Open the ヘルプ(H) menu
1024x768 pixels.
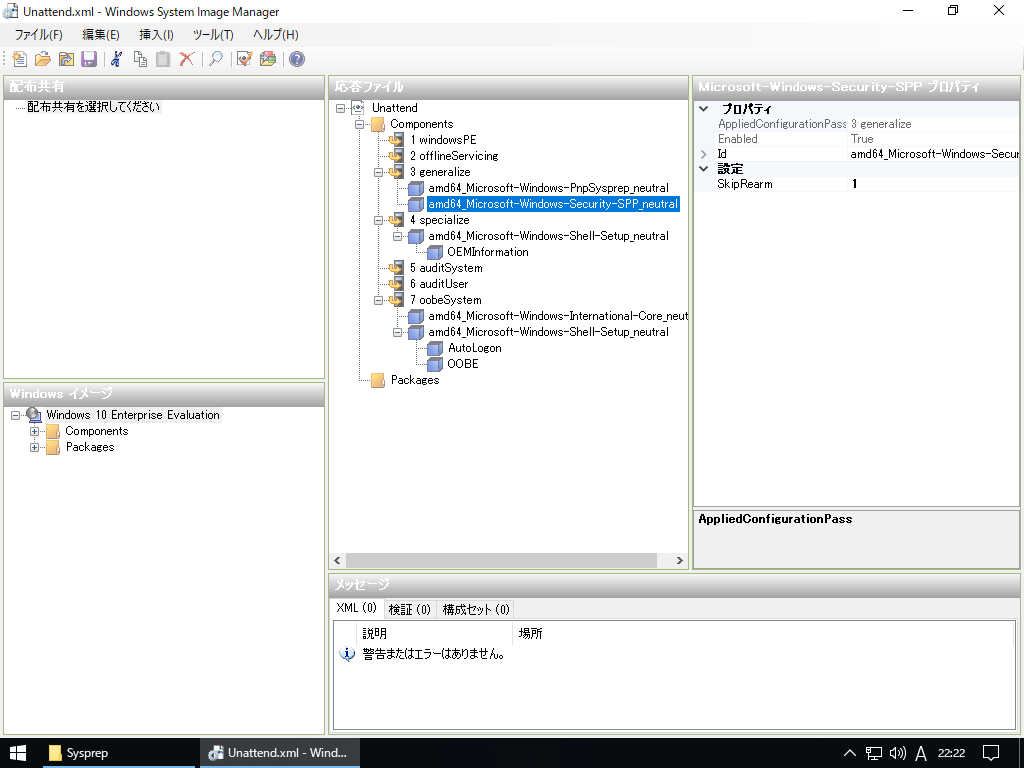pyautogui.click(x=276, y=35)
